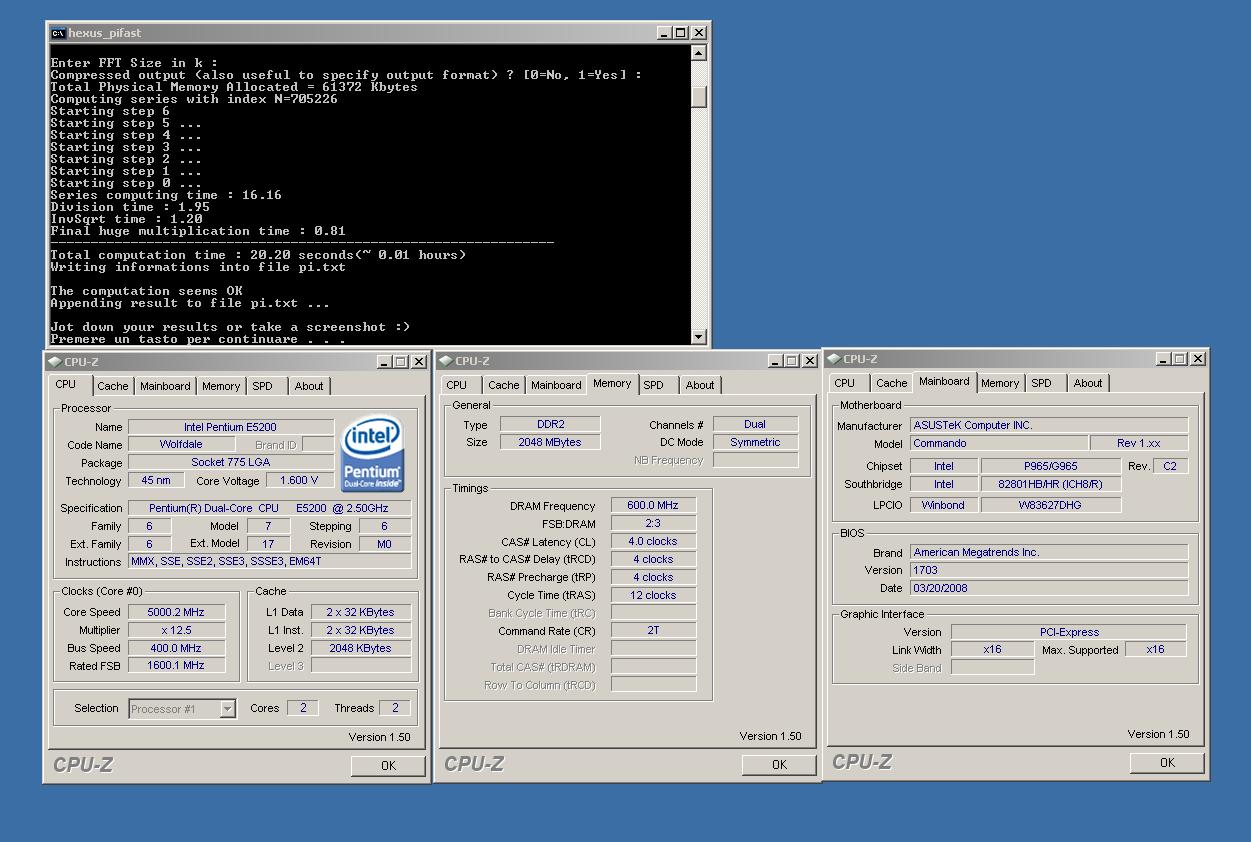Viewport: 1251px width, 842px height.
Task: Click the Southbridge value 82801HB/HR (ICH8/R)
Action: click(x=1051, y=484)
